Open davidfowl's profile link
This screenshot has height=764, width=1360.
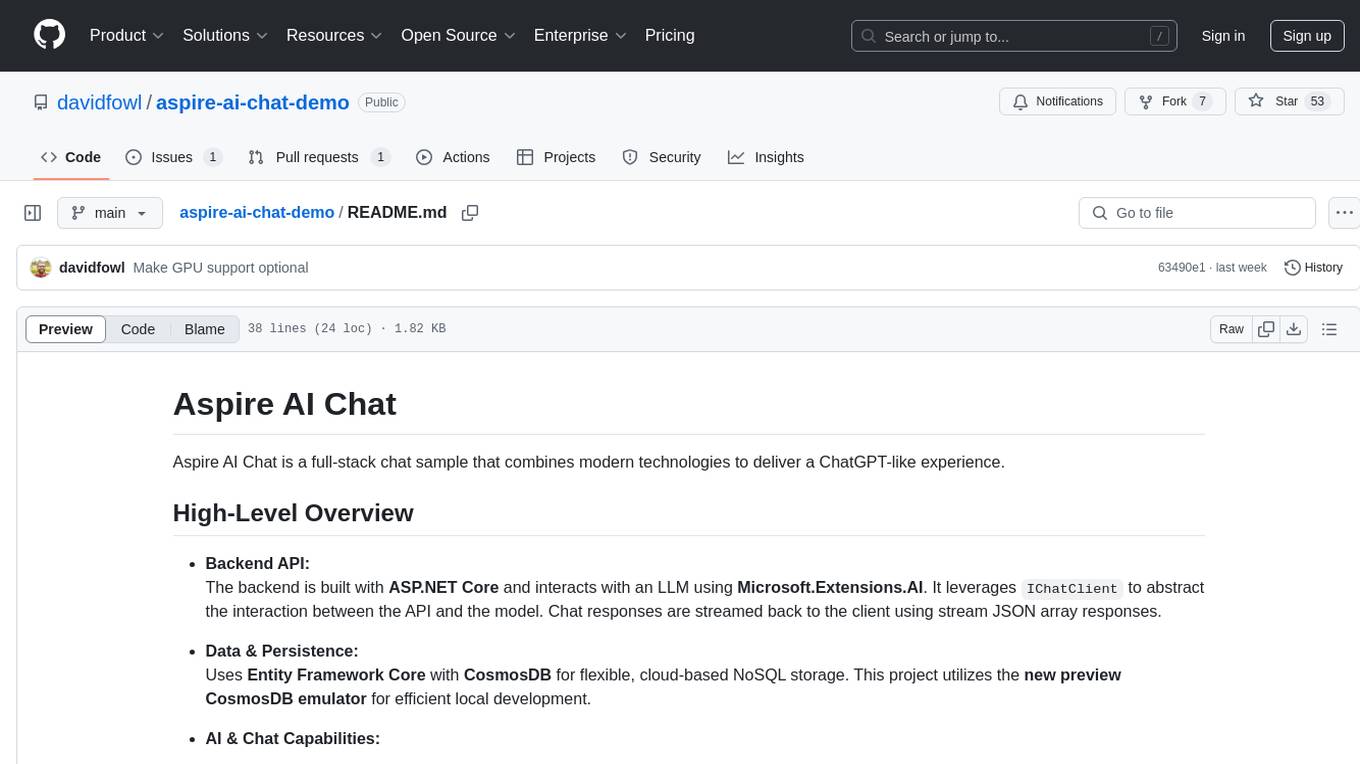click(x=99, y=102)
